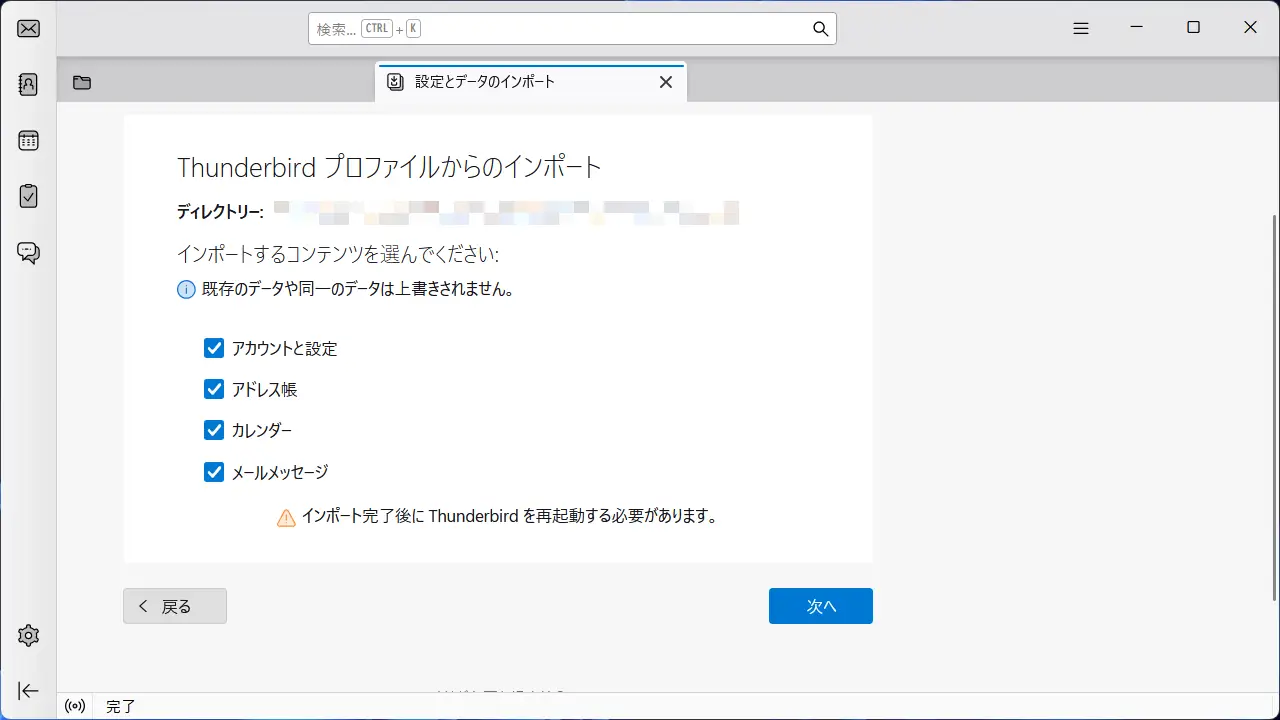Toggle the メールメッセージ checkbox

coord(214,472)
